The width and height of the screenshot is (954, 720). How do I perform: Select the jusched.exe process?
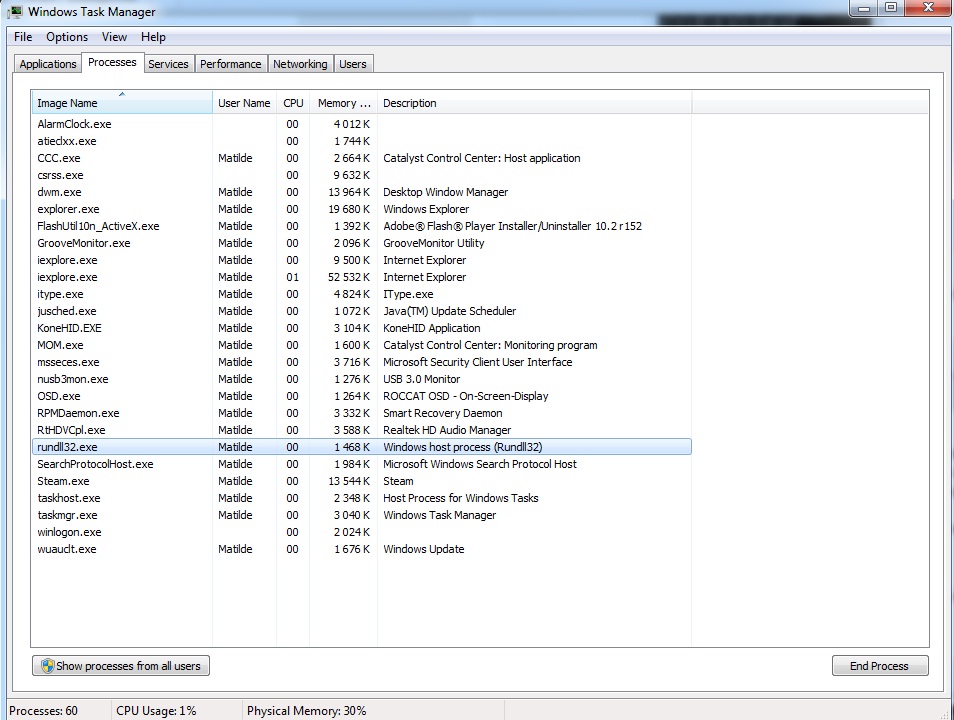pyautogui.click(x=361, y=312)
